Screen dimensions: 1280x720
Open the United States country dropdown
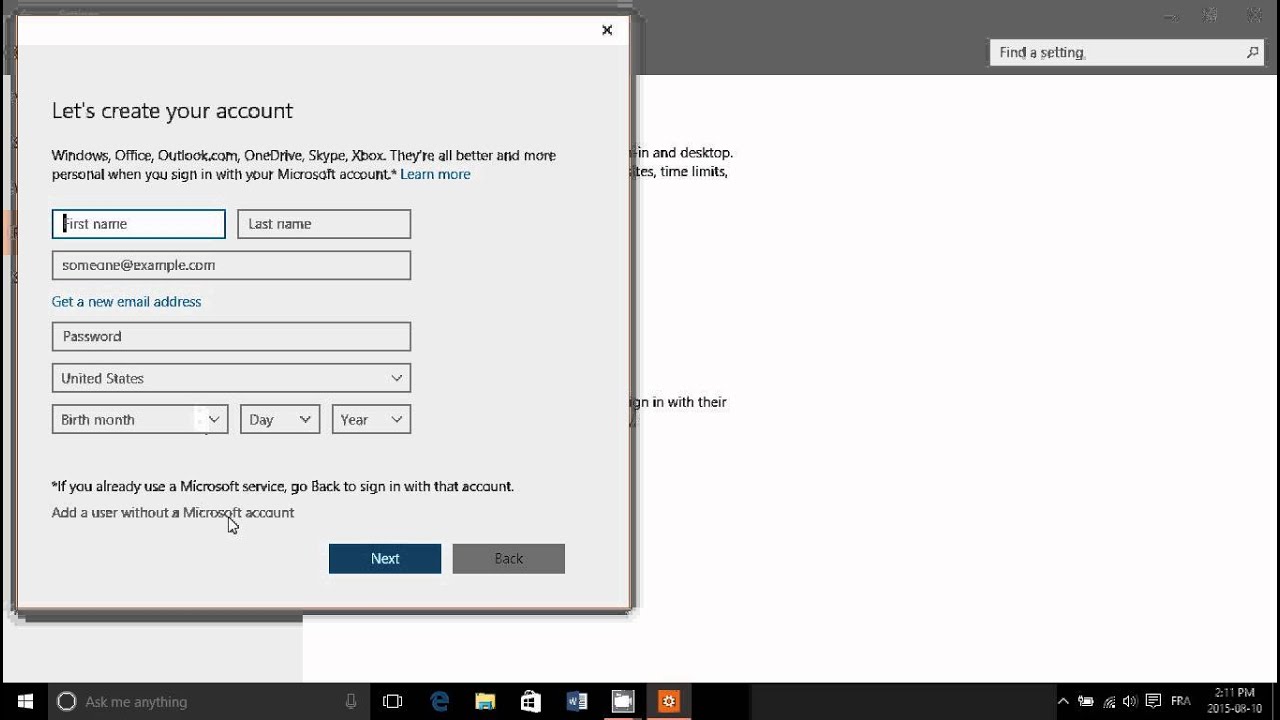tap(231, 378)
